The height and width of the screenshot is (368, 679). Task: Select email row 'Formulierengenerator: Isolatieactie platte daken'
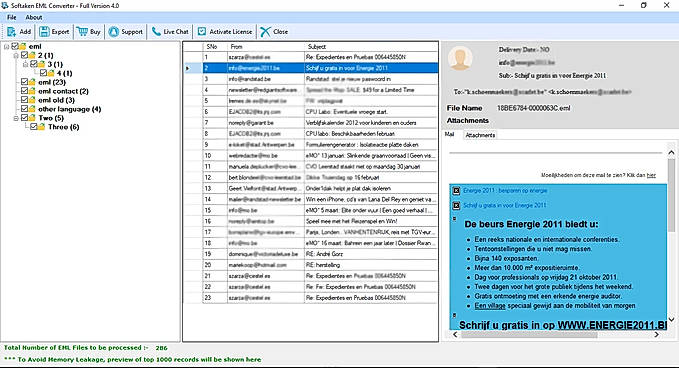[320, 145]
